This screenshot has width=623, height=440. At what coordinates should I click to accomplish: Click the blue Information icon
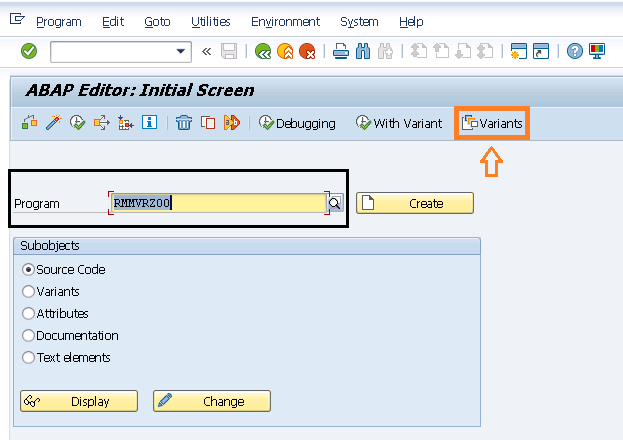point(149,122)
